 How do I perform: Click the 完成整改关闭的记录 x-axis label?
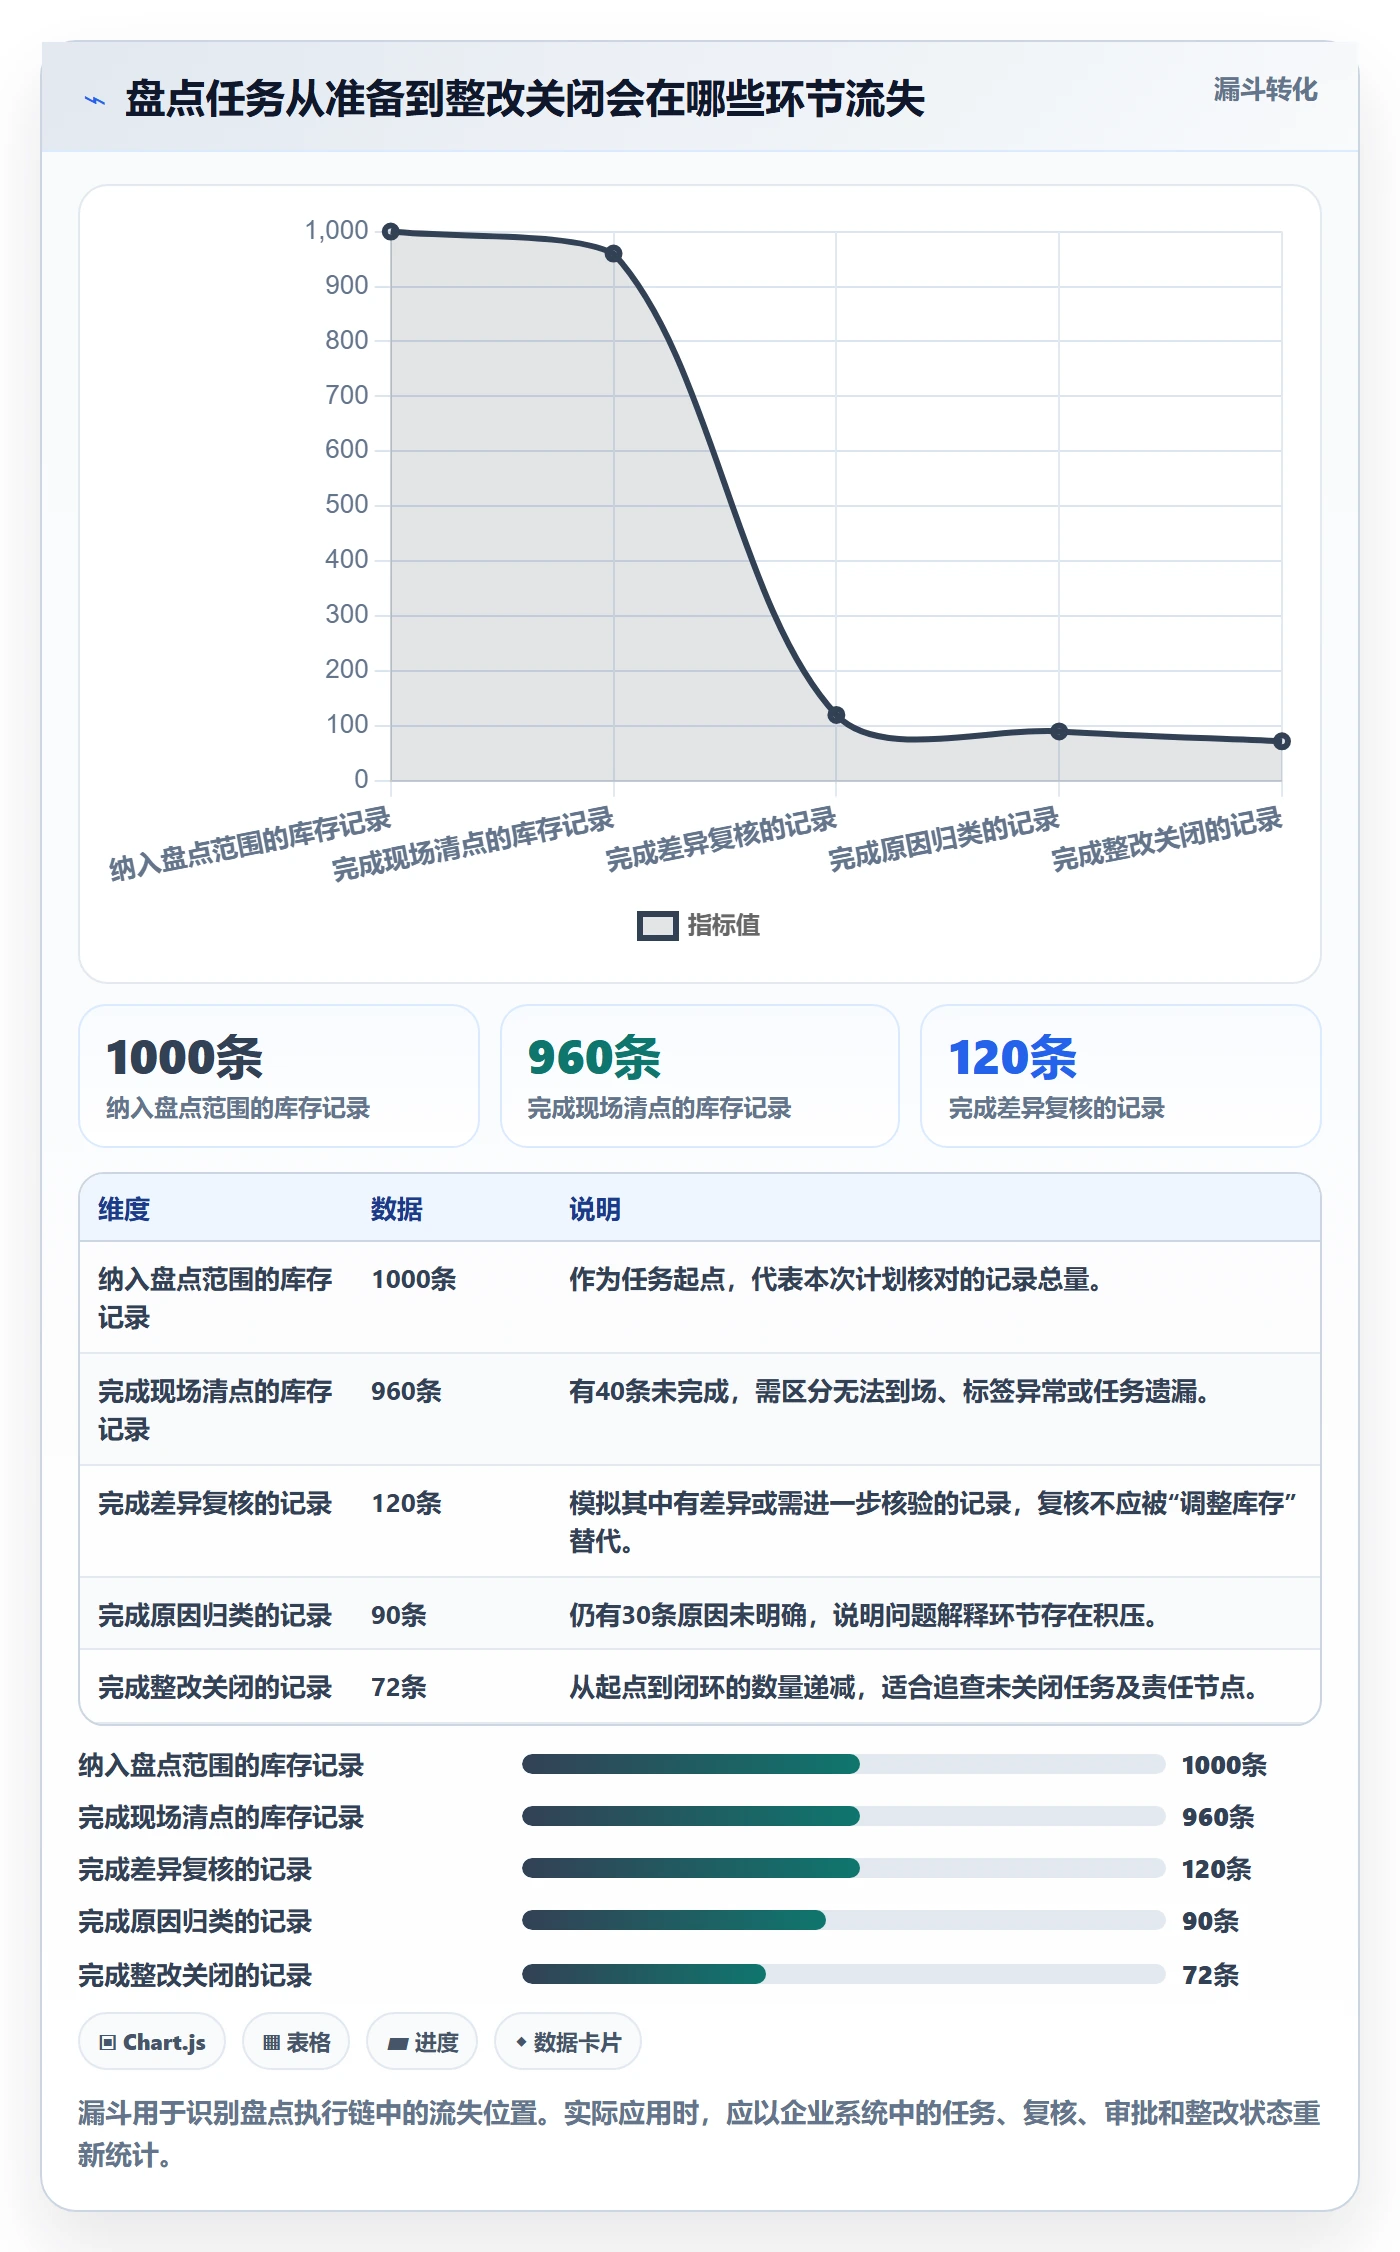pyautogui.click(x=1166, y=839)
